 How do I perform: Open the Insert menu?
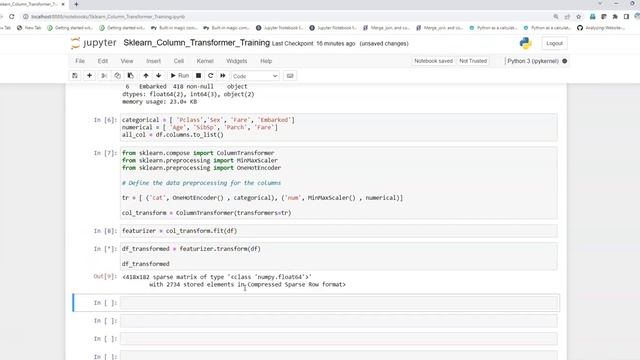tap(153, 61)
